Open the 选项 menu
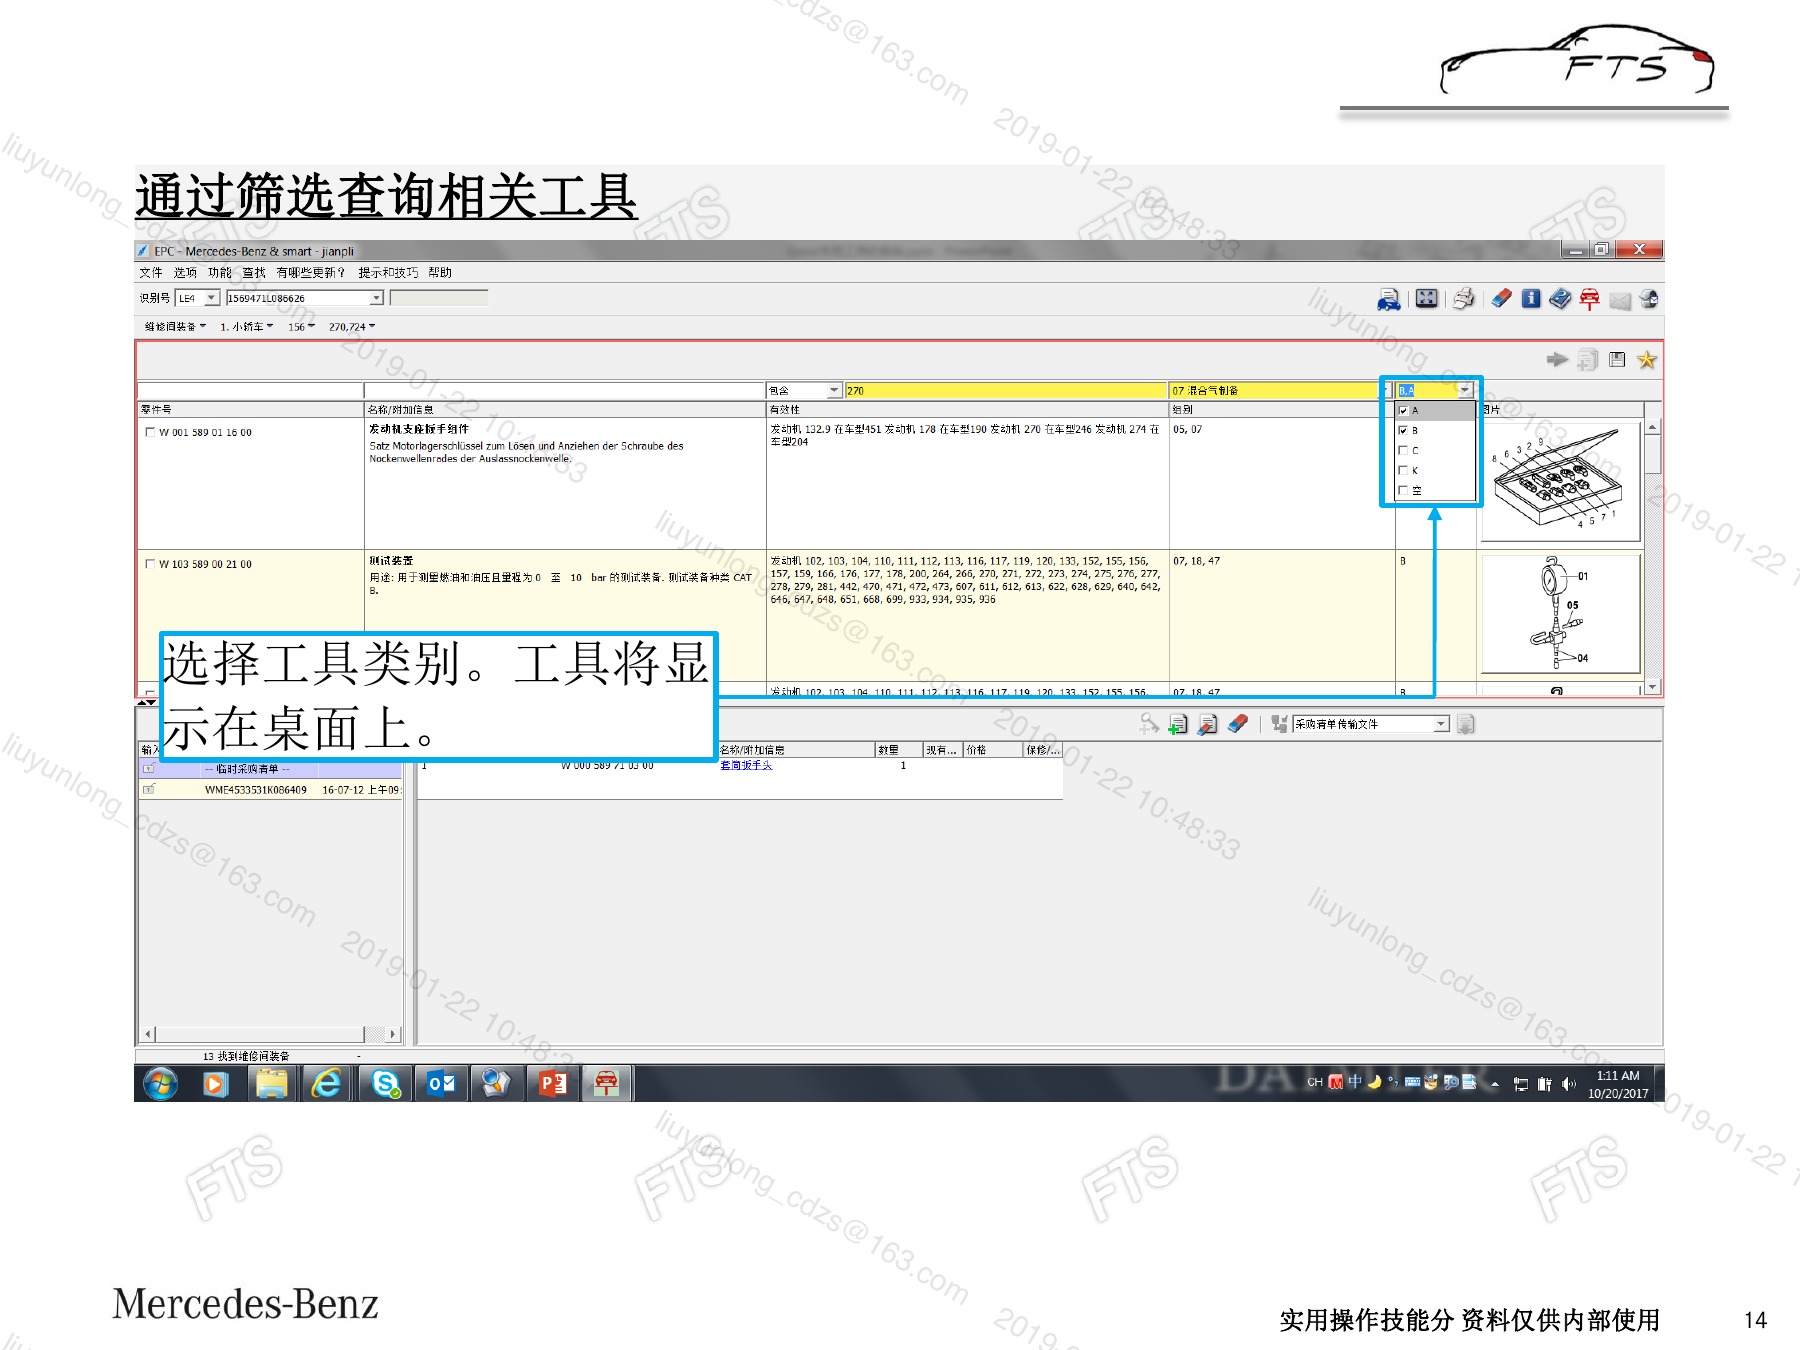The width and height of the screenshot is (1800, 1350). [185, 273]
